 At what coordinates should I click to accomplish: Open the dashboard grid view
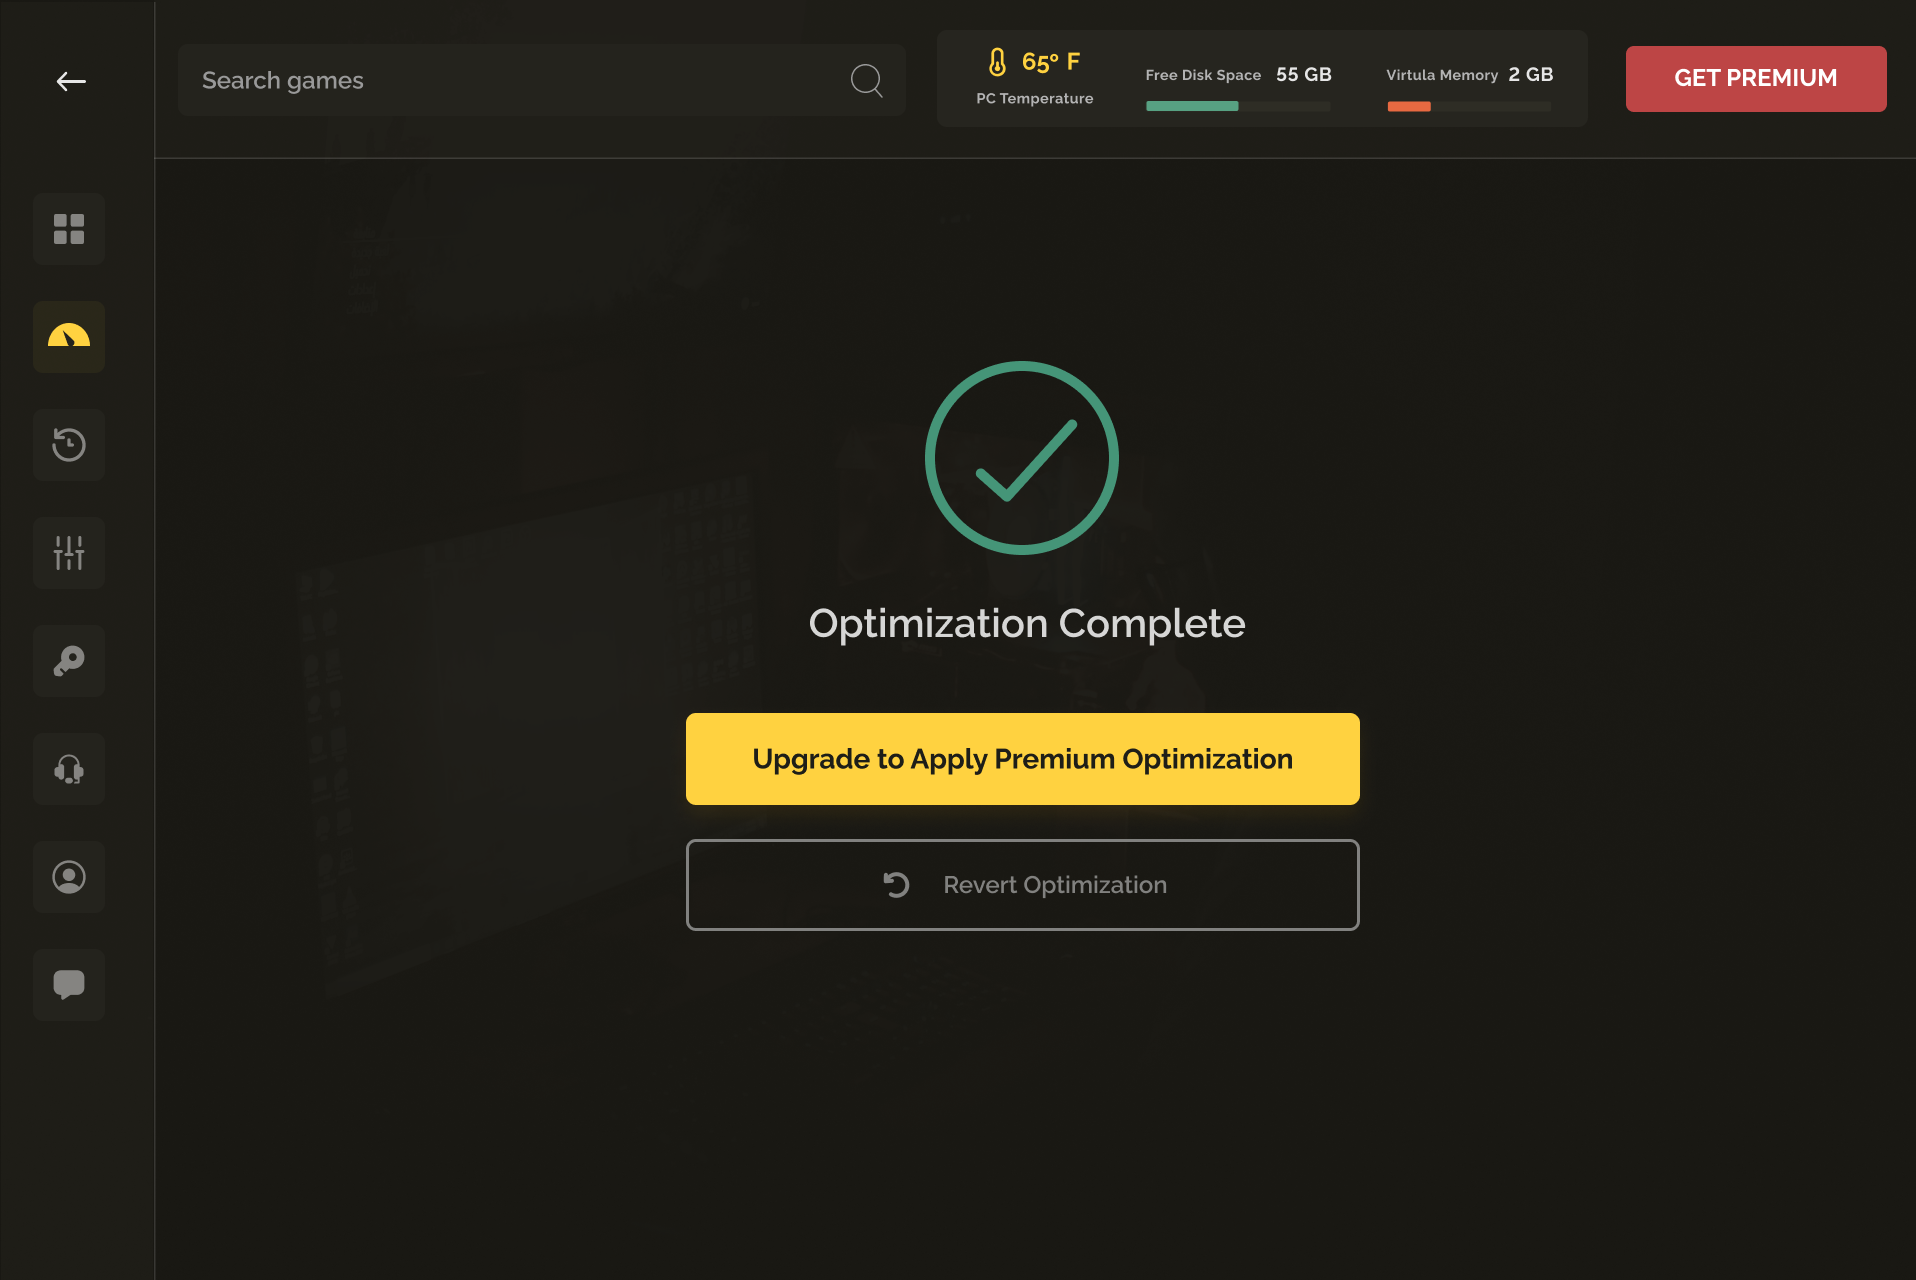tap(68, 229)
